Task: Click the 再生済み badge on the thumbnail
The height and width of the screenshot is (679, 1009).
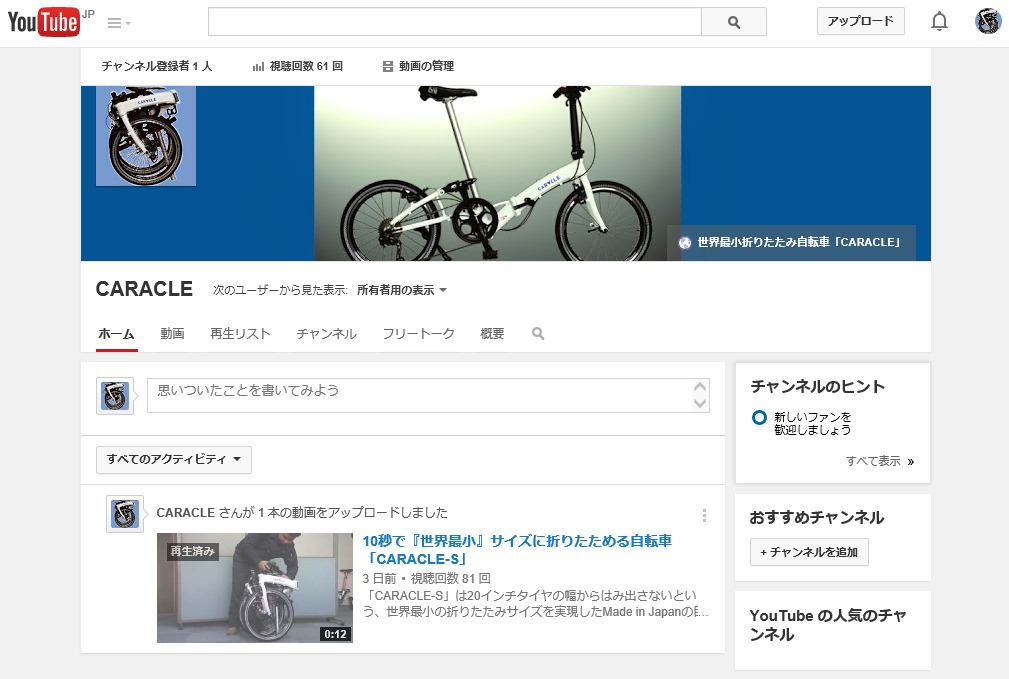Action: [192, 551]
